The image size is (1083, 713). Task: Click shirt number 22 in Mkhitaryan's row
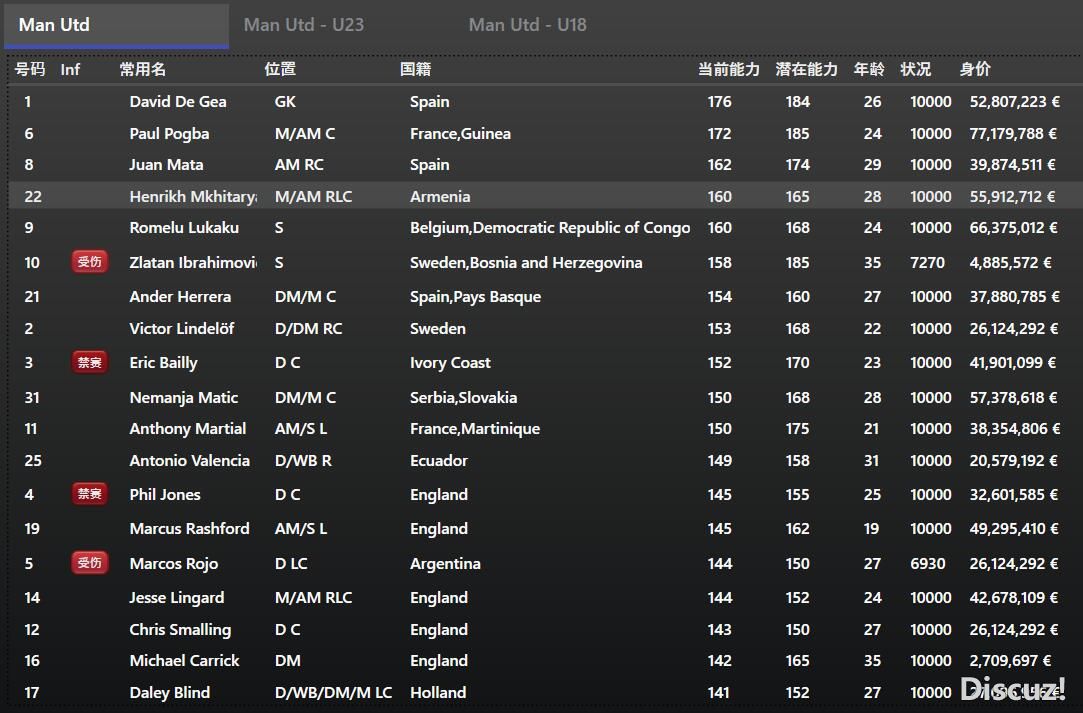[33, 196]
